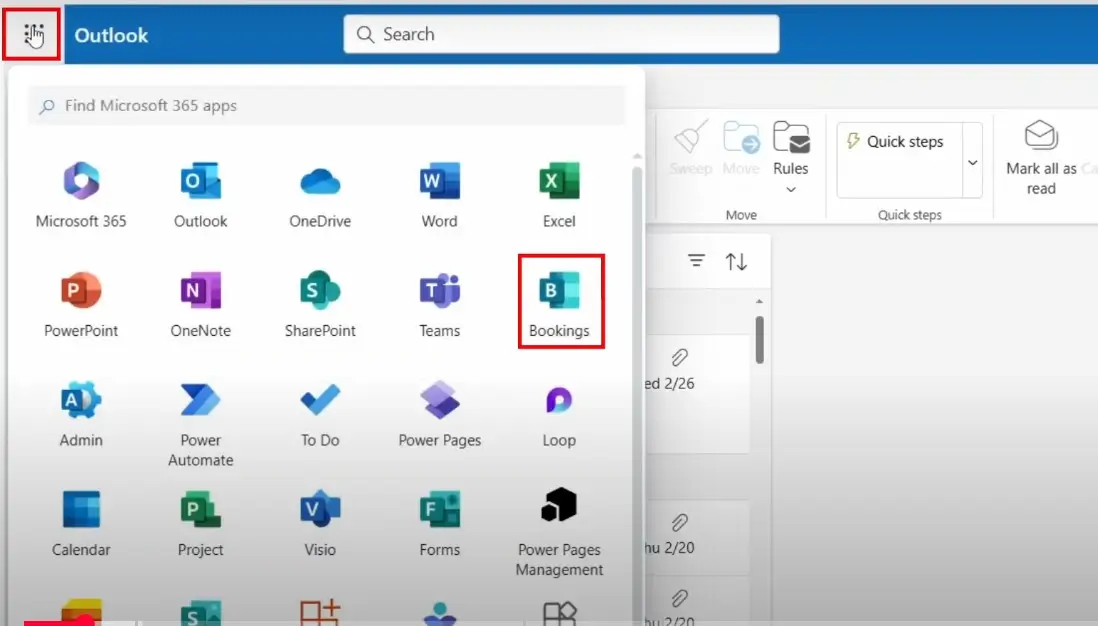Open the Bookings app
Image resolution: width=1098 pixels, height=626 pixels.
point(559,301)
